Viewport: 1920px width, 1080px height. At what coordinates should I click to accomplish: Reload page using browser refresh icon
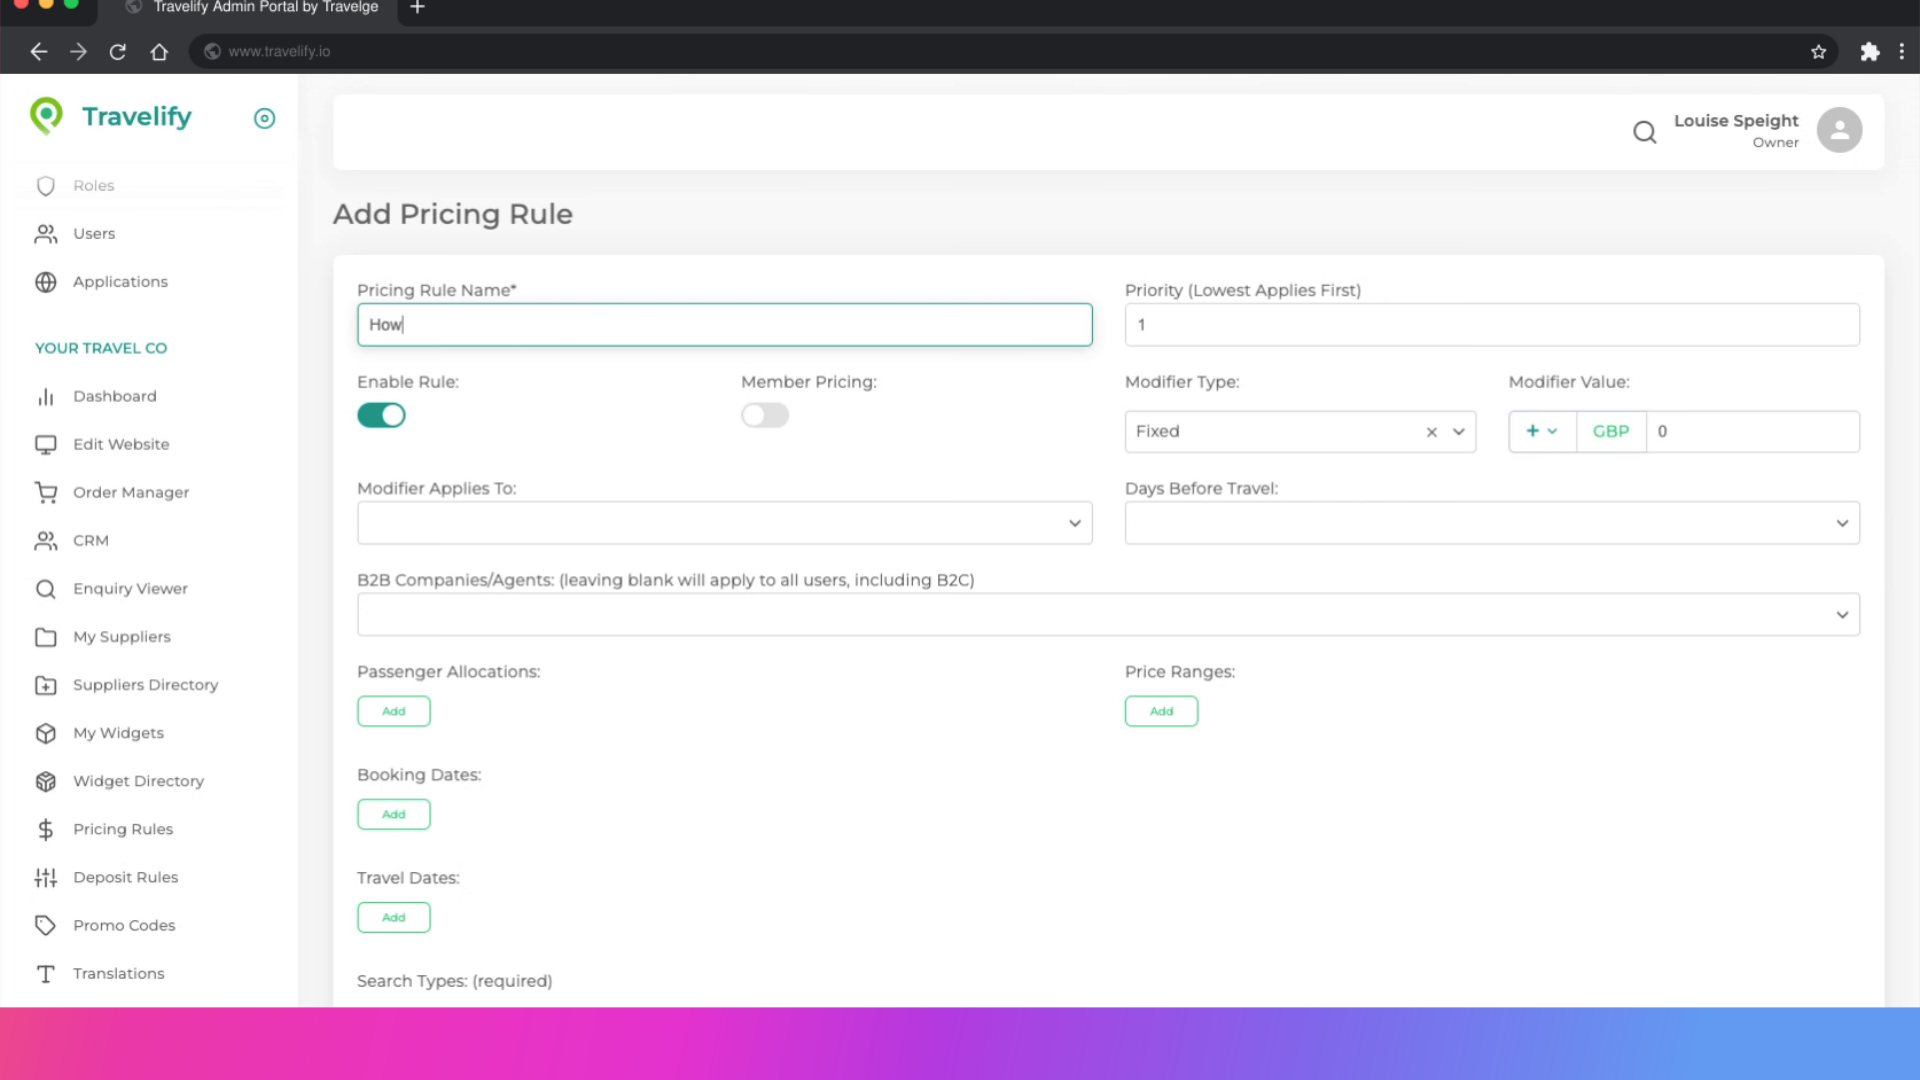coord(118,52)
